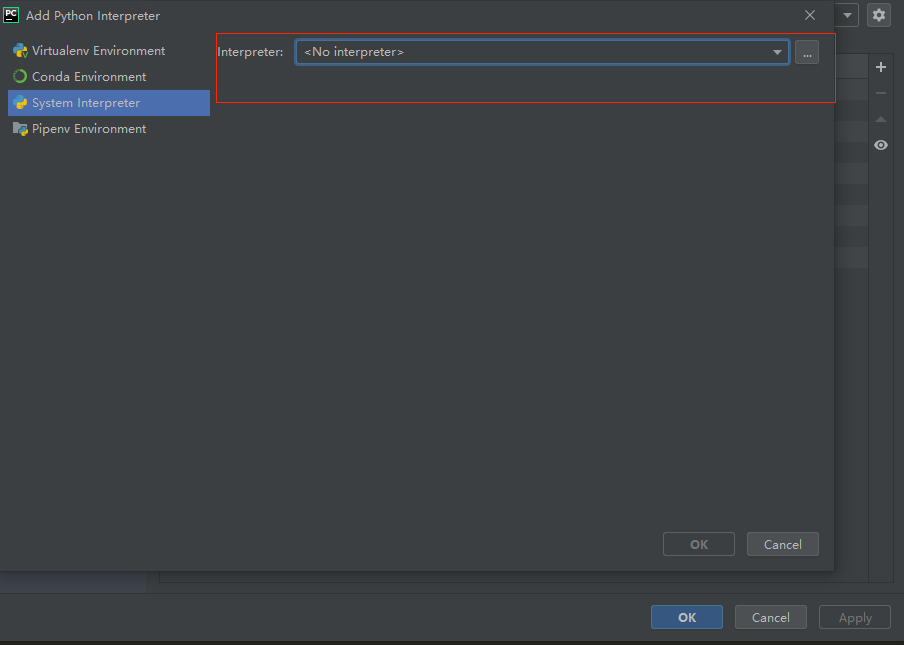This screenshot has width=904, height=645.
Task: Click the System Interpreter Python icon
Action: pos(20,103)
